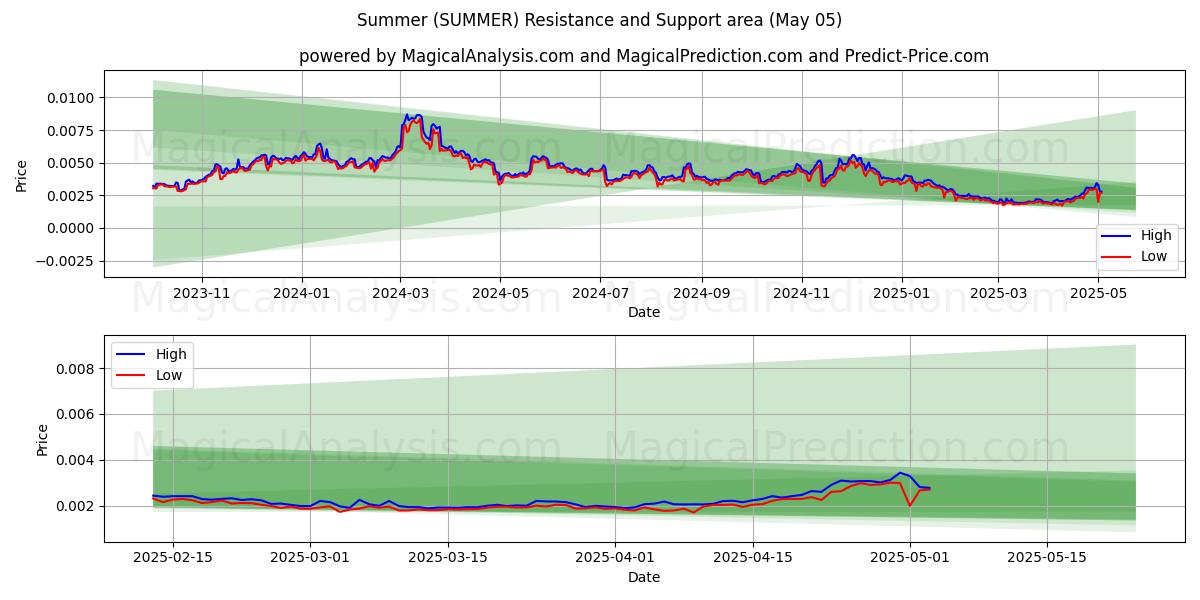The image size is (1200, 600).
Task: Click the '2024-07' date tick label
Action: (x=600, y=292)
